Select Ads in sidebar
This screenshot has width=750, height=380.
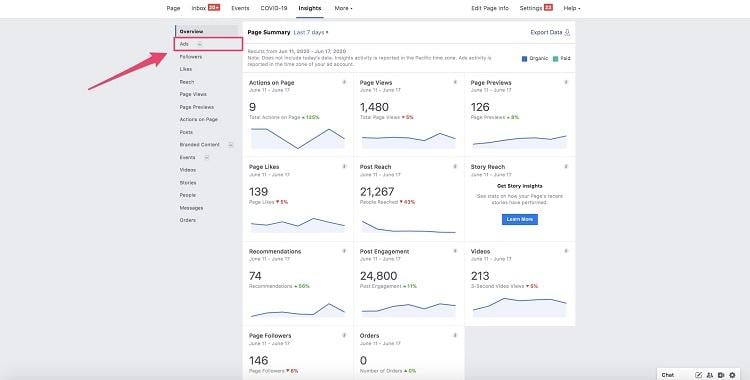click(x=184, y=44)
